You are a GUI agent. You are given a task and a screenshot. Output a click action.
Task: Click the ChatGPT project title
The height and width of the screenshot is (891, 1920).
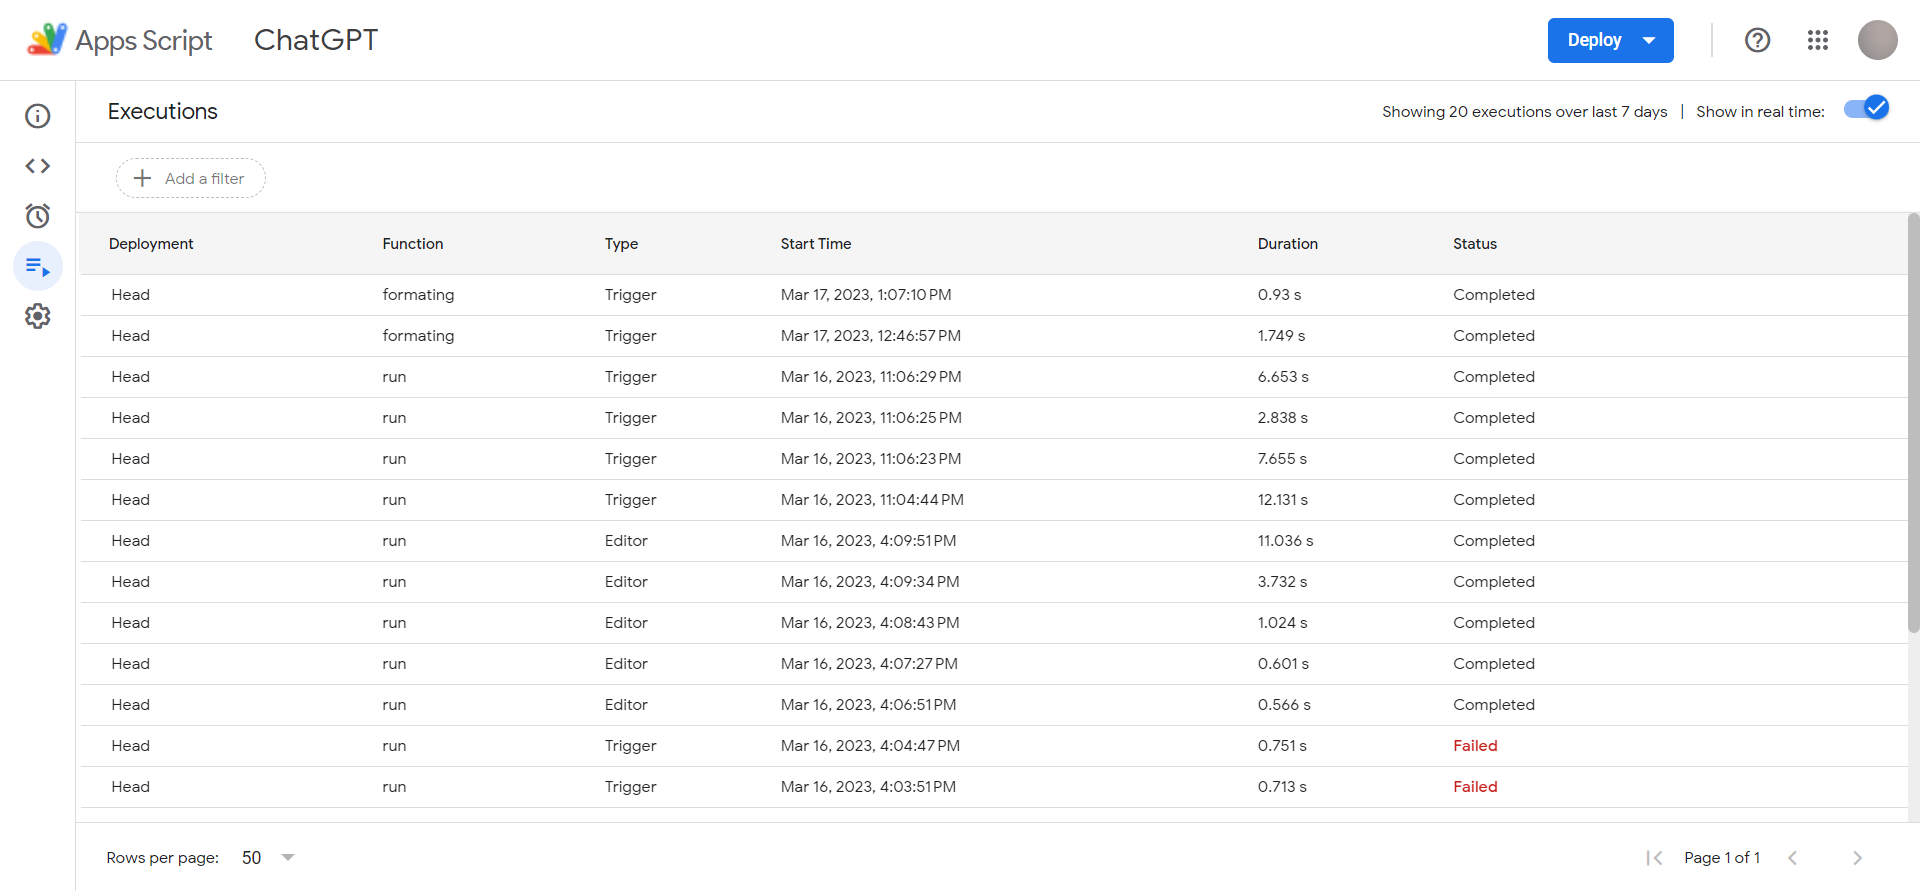(316, 40)
